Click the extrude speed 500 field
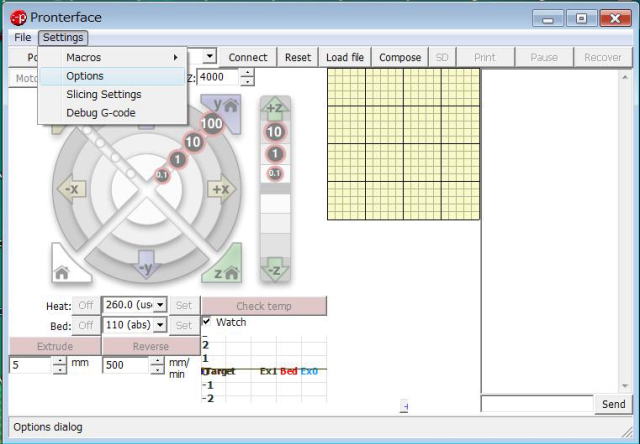The width and height of the screenshot is (640, 444). (127, 365)
